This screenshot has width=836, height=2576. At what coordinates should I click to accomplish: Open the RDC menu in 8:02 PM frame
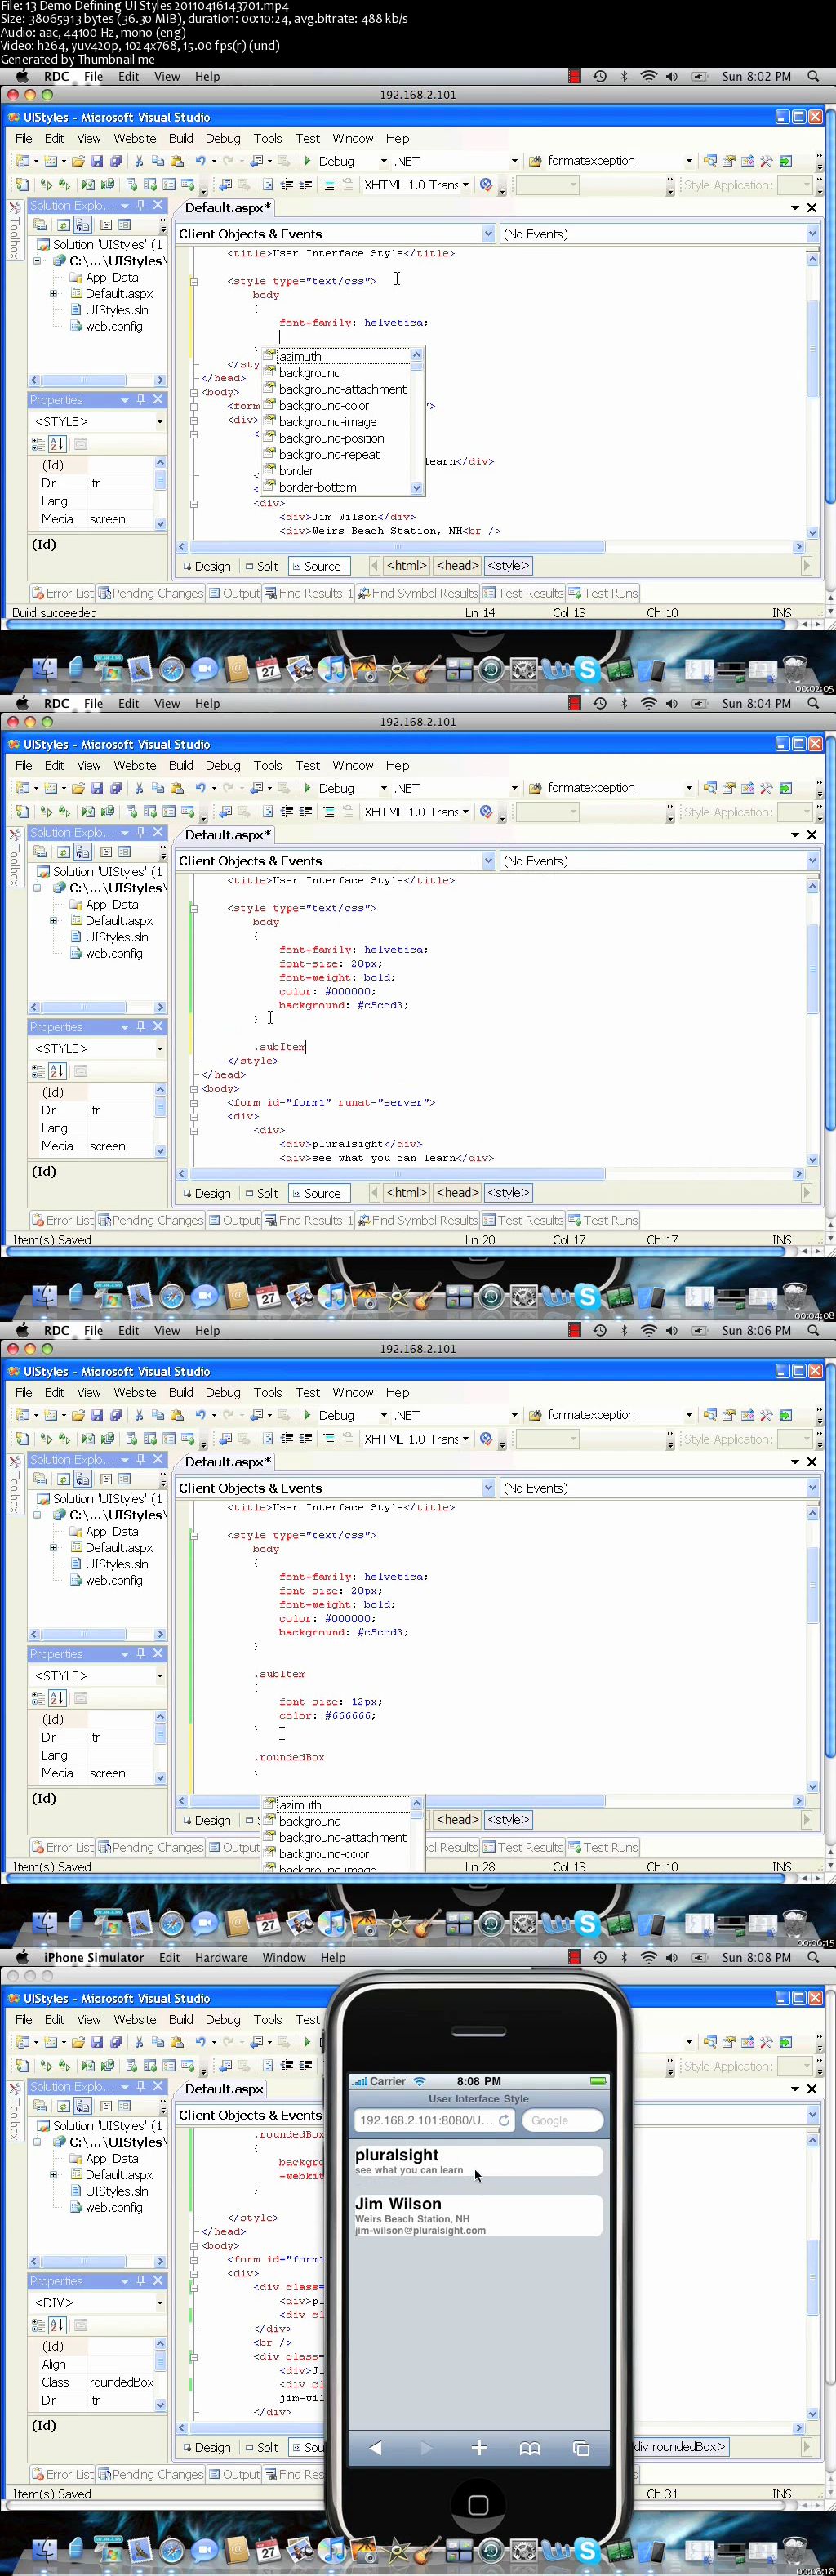(x=57, y=76)
